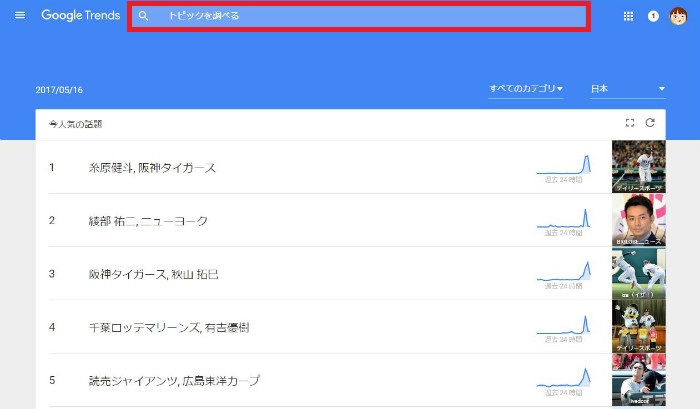Click the Google Trends logo
700x409 pixels.
(x=81, y=15)
